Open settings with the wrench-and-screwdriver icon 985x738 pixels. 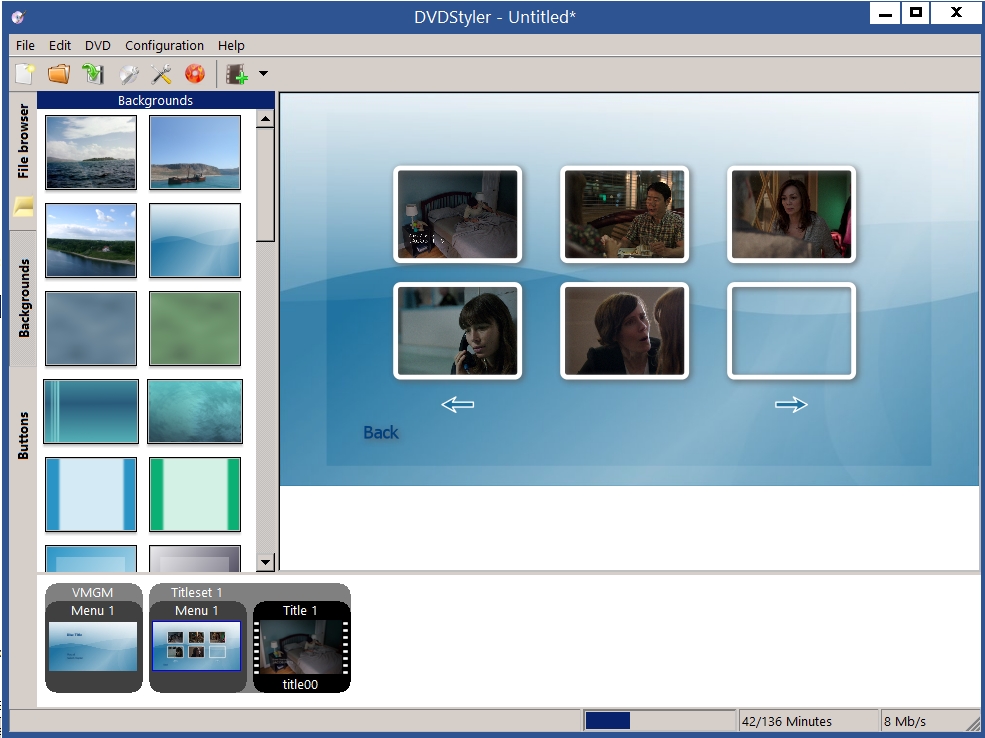click(x=161, y=74)
